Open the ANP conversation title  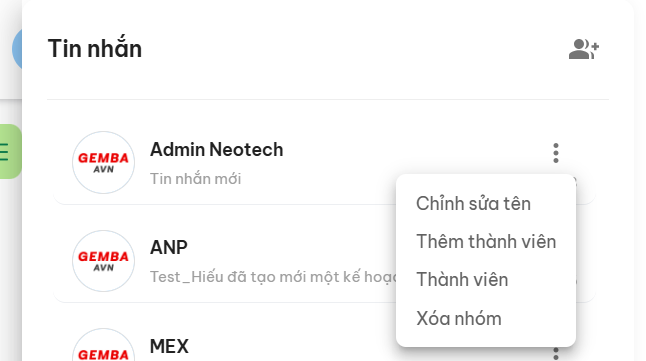click(x=169, y=247)
